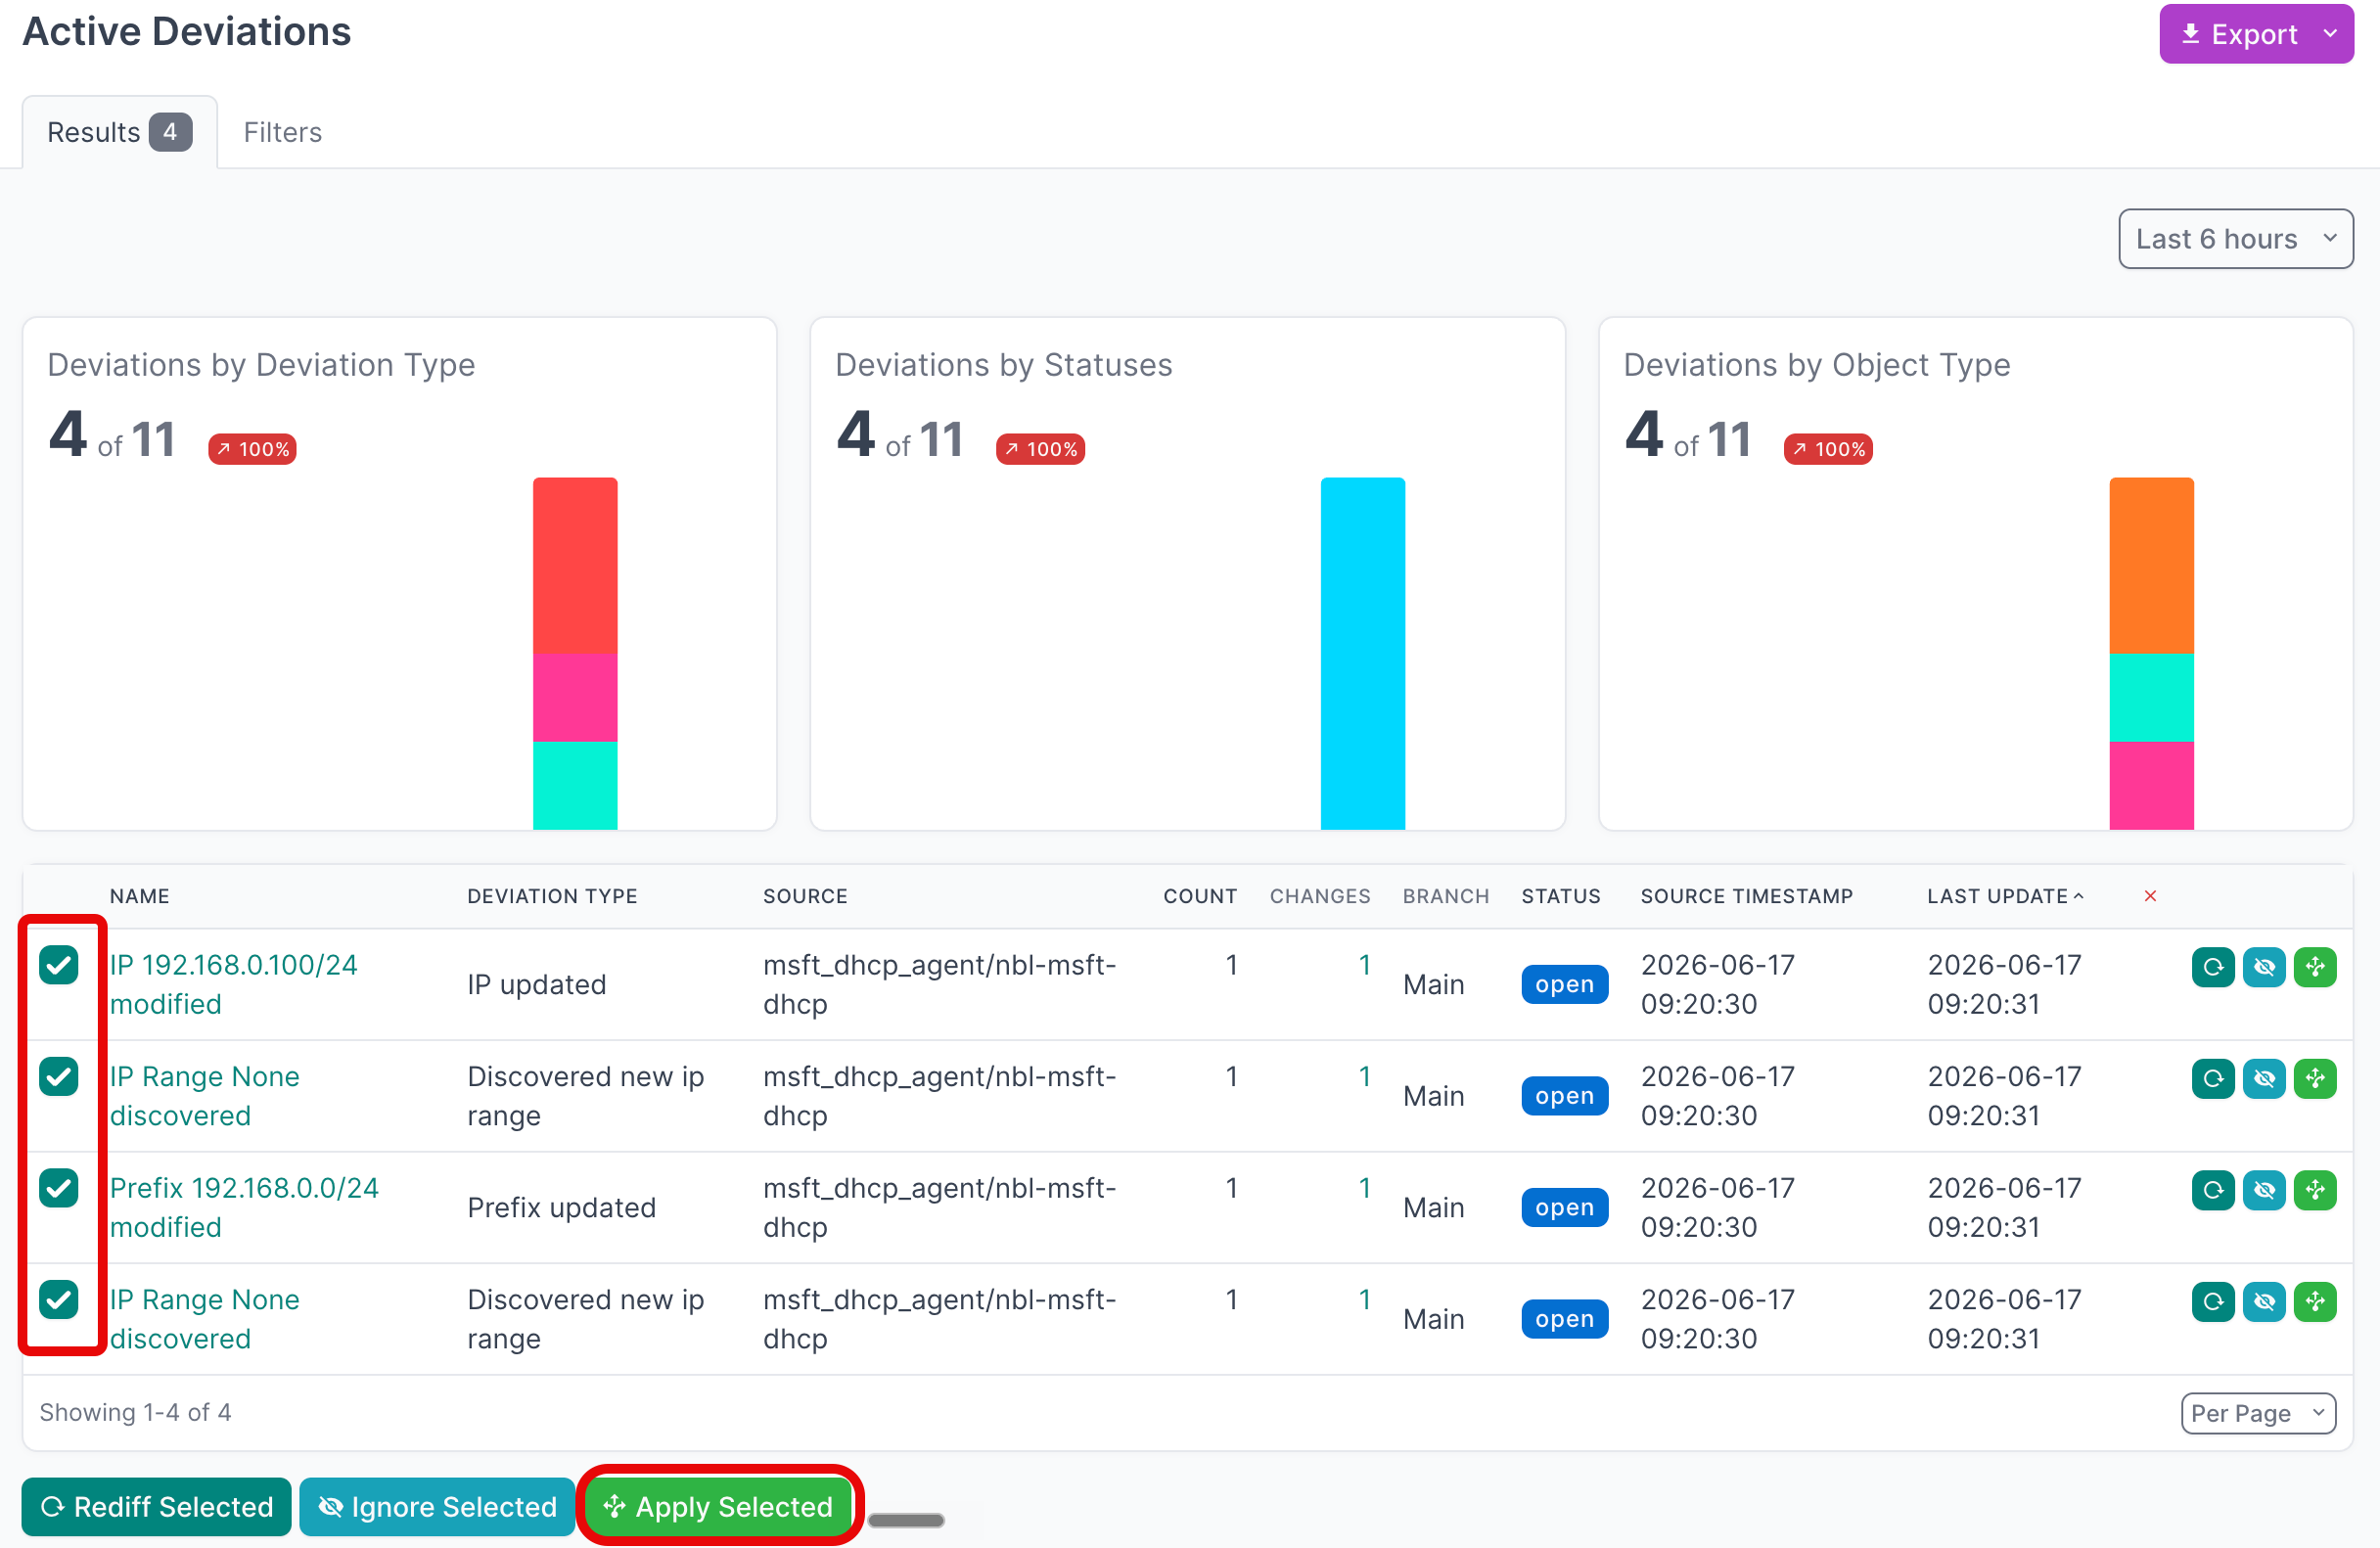The image size is (2380, 1548).
Task: Open the Last 6 hours dropdown
Action: click(2235, 239)
